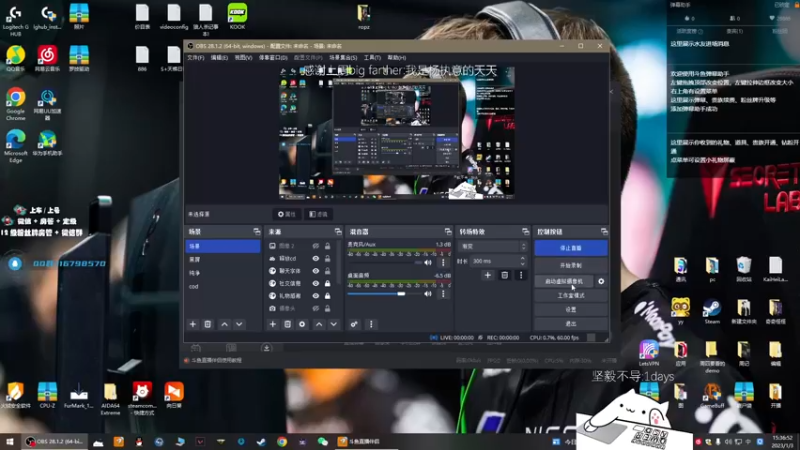
Task: Mute the 麦克风/Aux channel speaker icon
Action: (x=428, y=263)
